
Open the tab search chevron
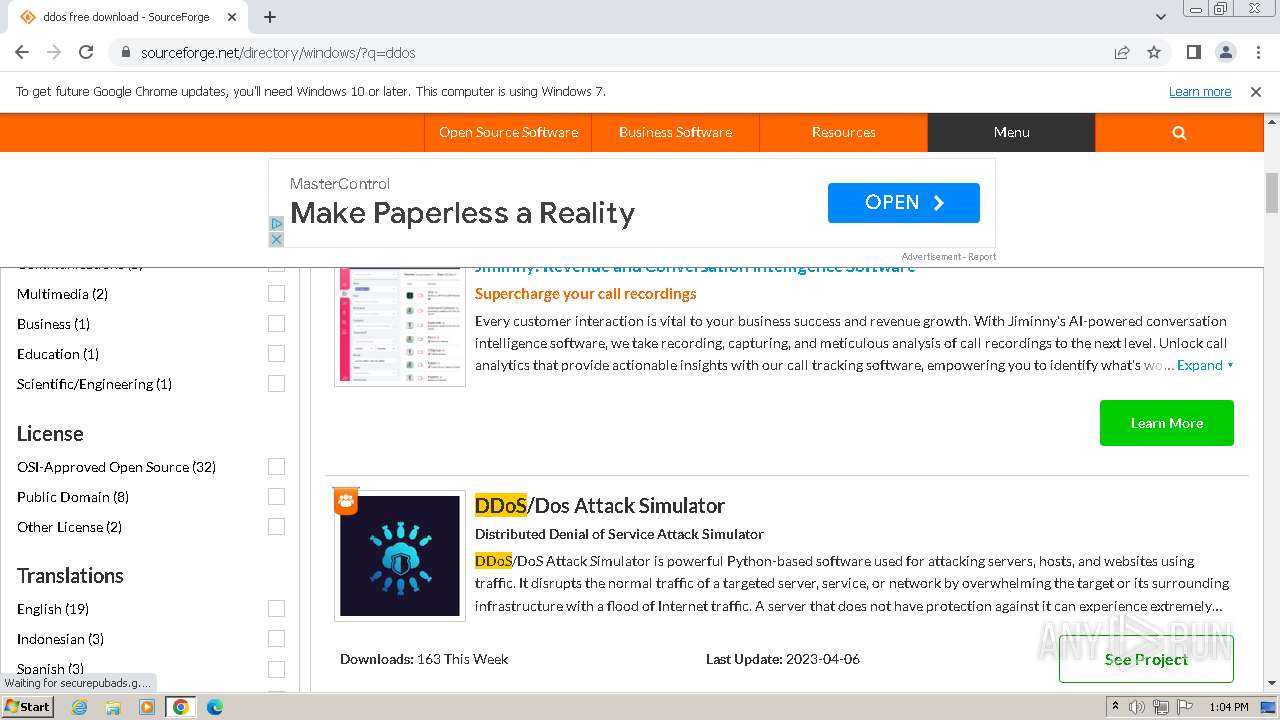click(x=1161, y=17)
